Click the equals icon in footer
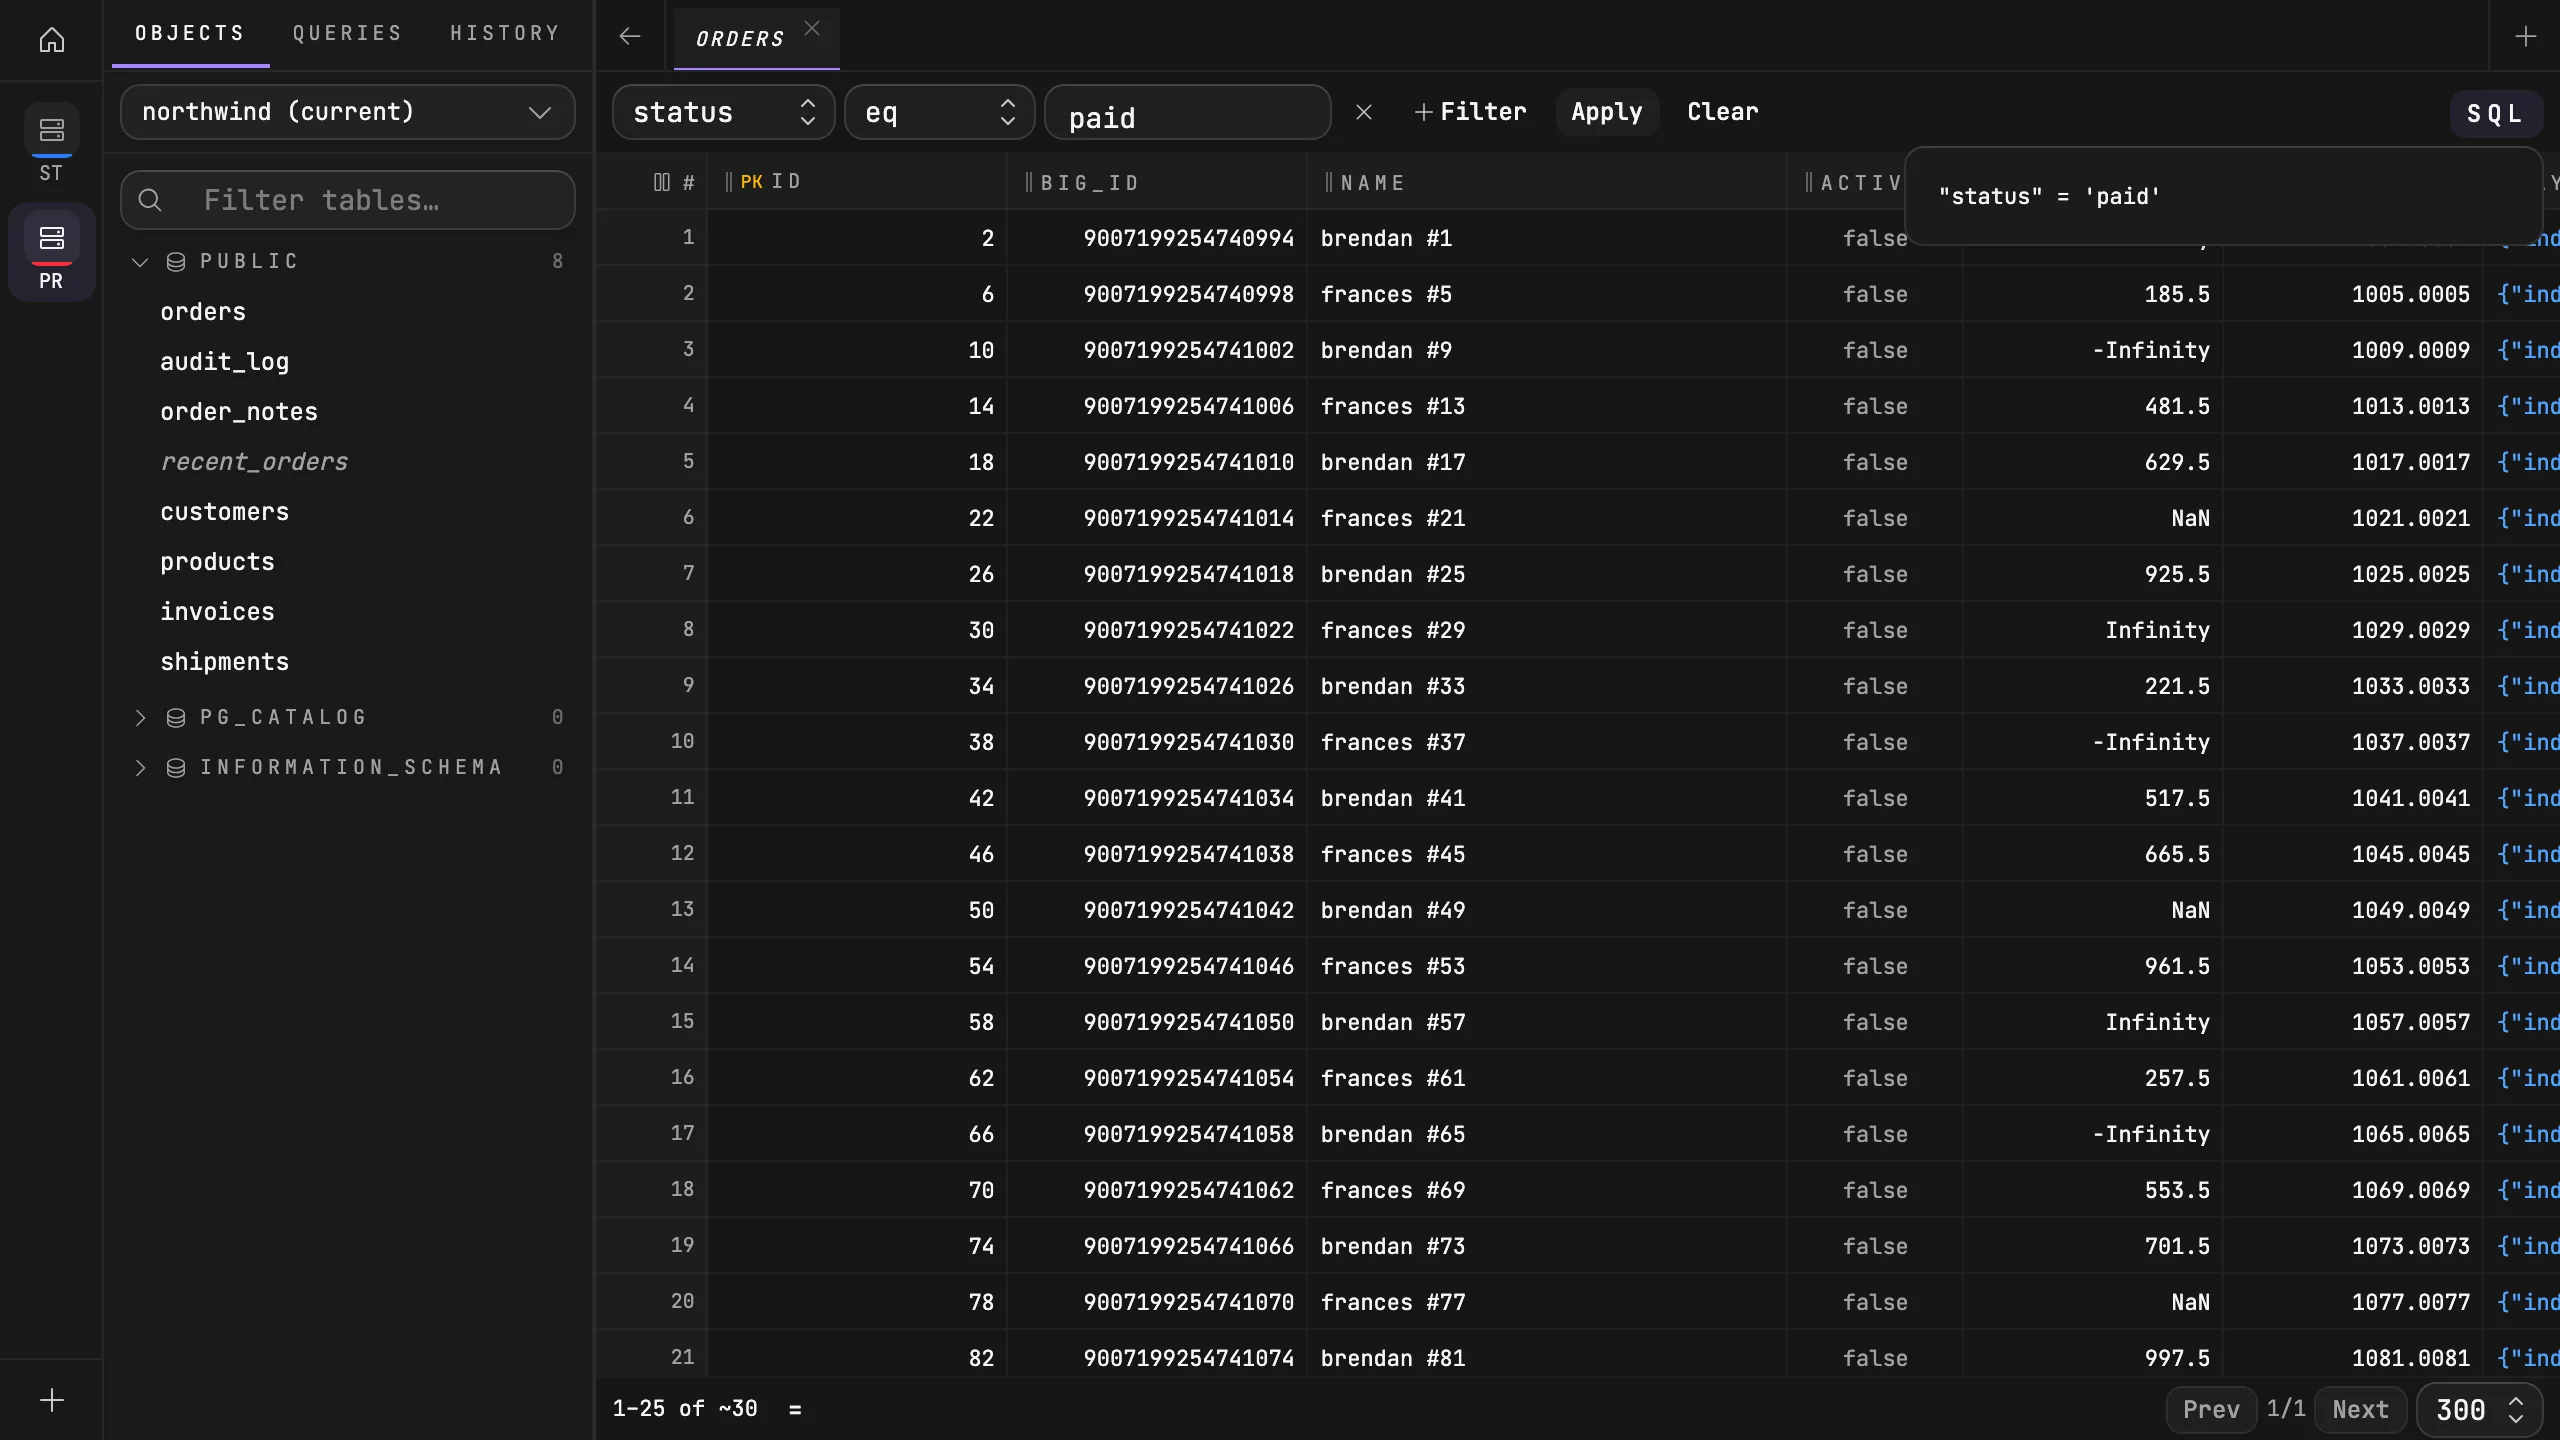 pyautogui.click(x=795, y=1410)
